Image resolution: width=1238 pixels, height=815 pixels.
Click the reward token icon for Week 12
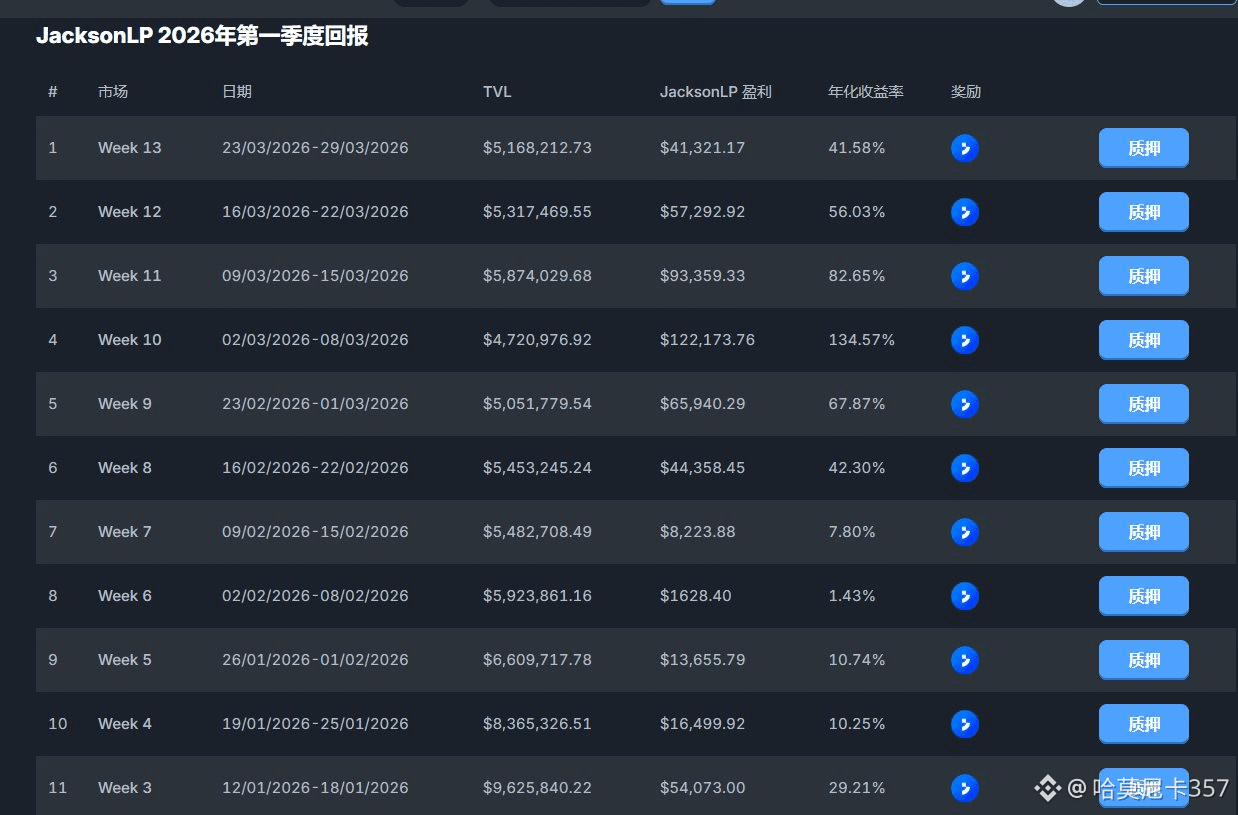[x=965, y=212]
